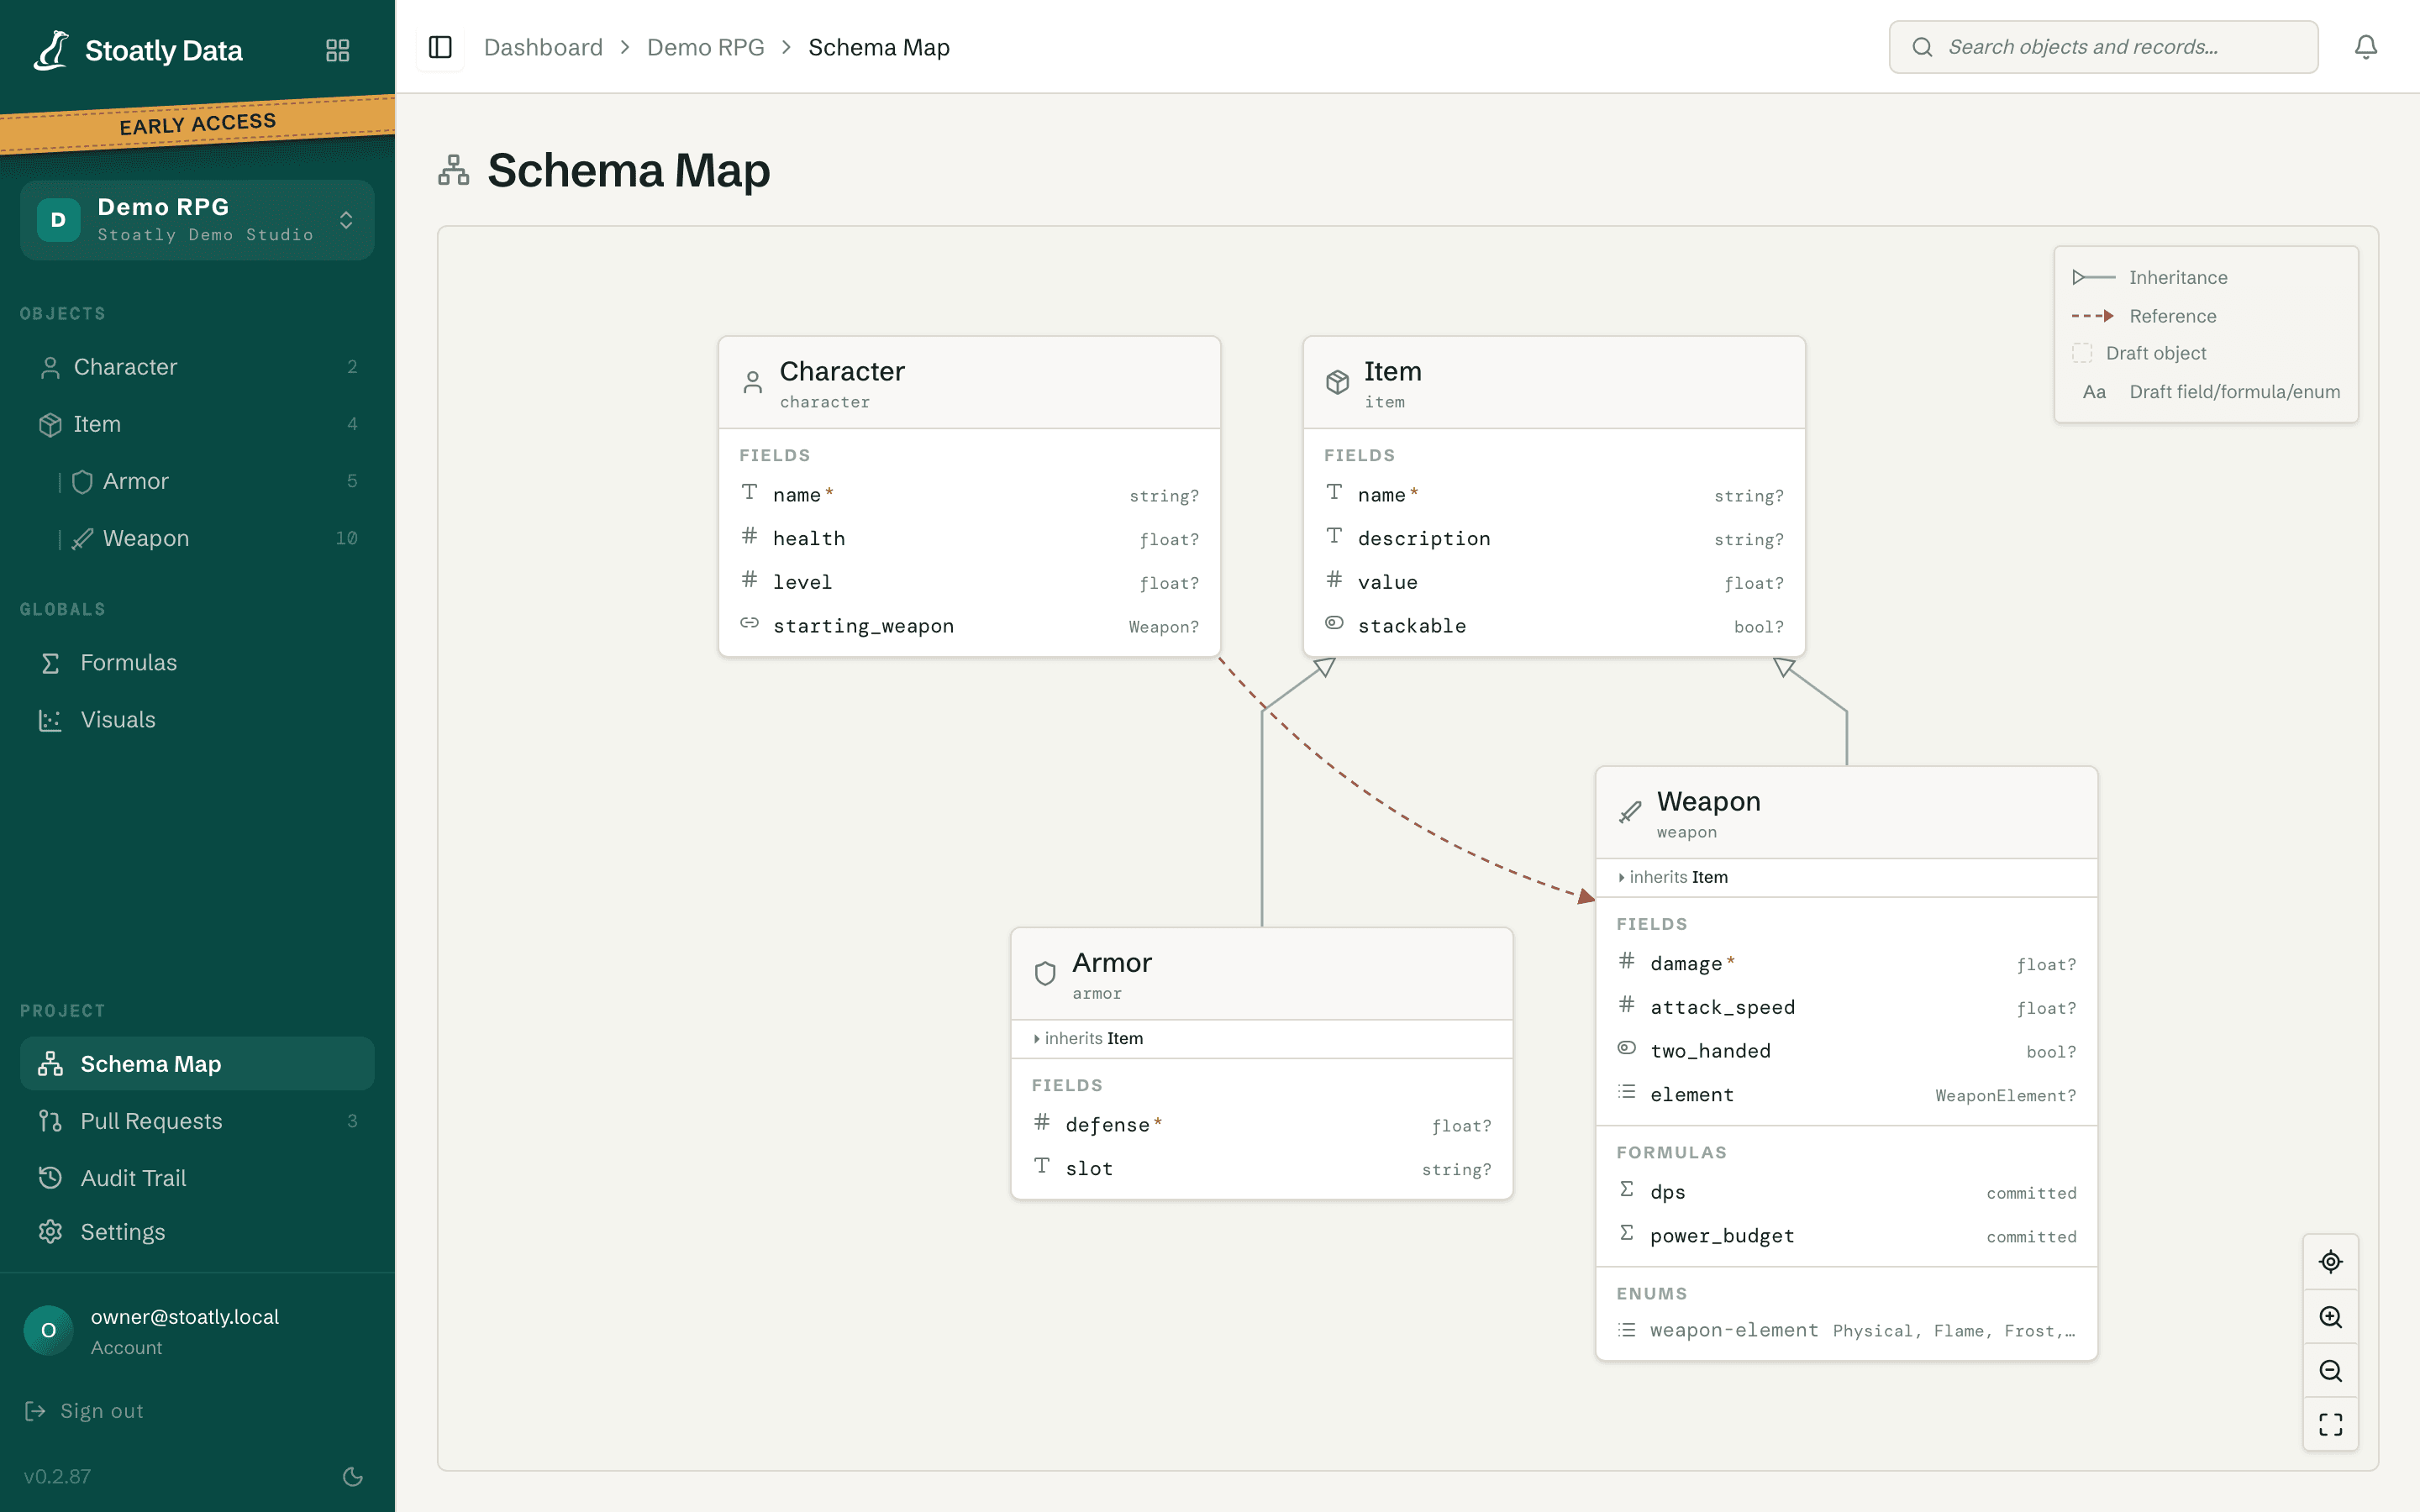Open the notifications bell

[x=2365, y=47]
